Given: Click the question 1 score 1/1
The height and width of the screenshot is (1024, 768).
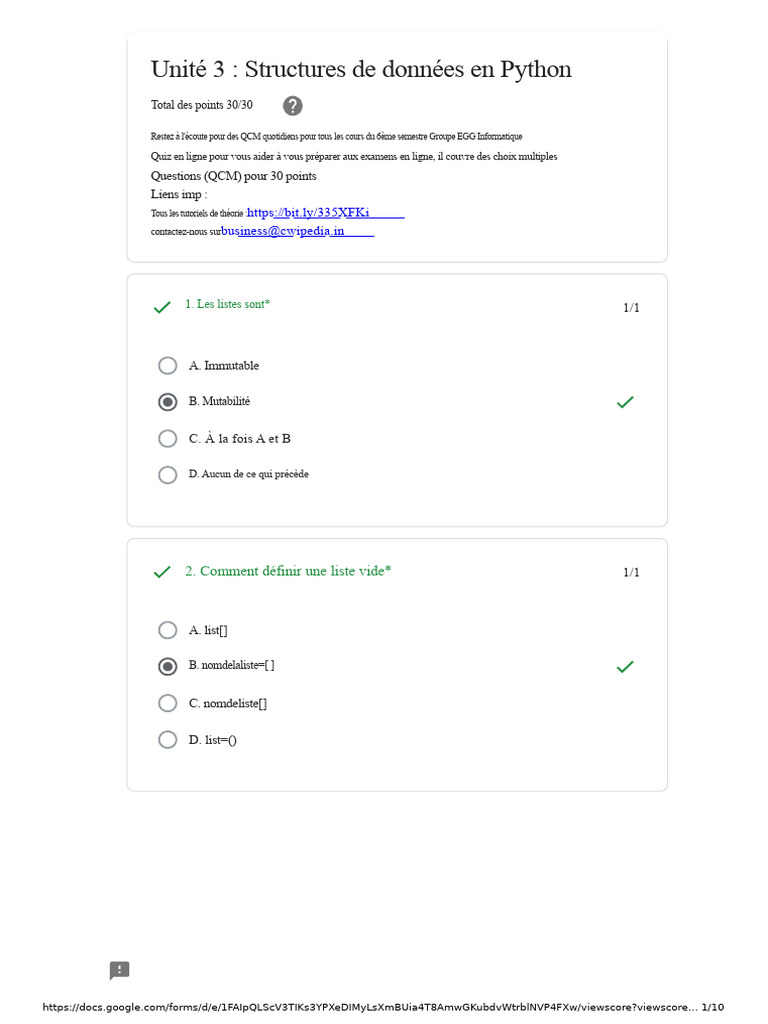Looking at the screenshot, I should (x=632, y=308).
